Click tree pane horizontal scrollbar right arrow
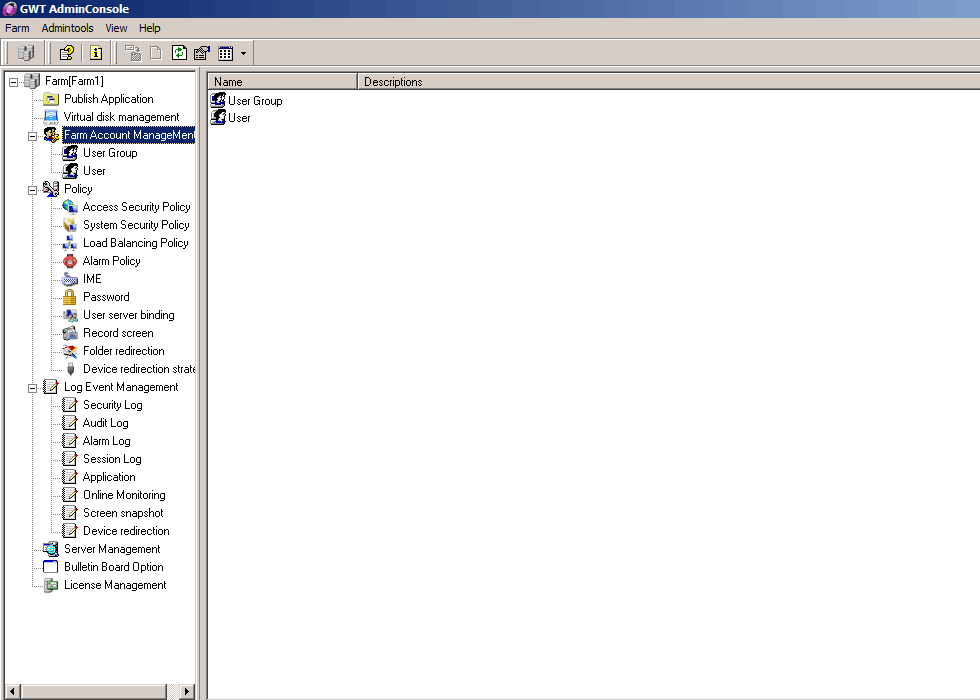This screenshot has width=980, height=700. [187, 691]
